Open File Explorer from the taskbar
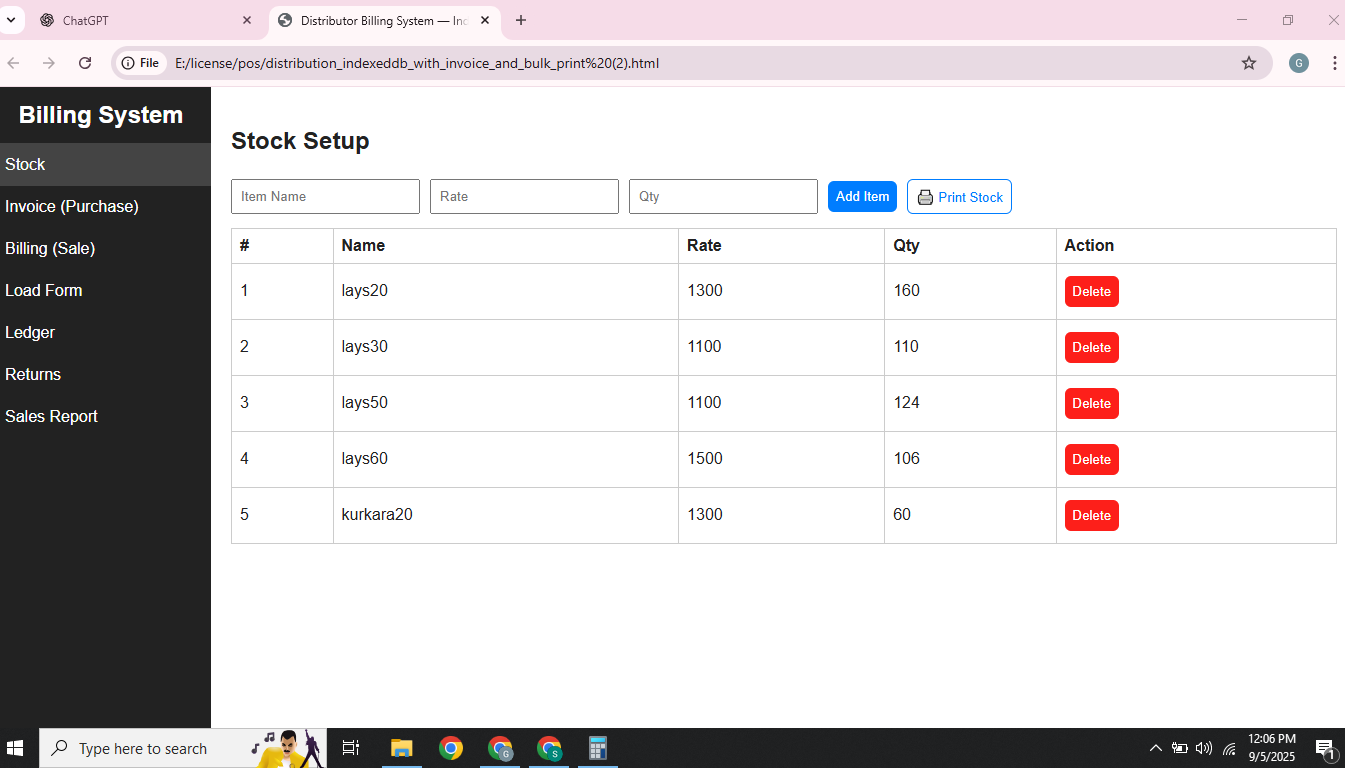Screen dimensions: 1345x768 pos(402,748)
